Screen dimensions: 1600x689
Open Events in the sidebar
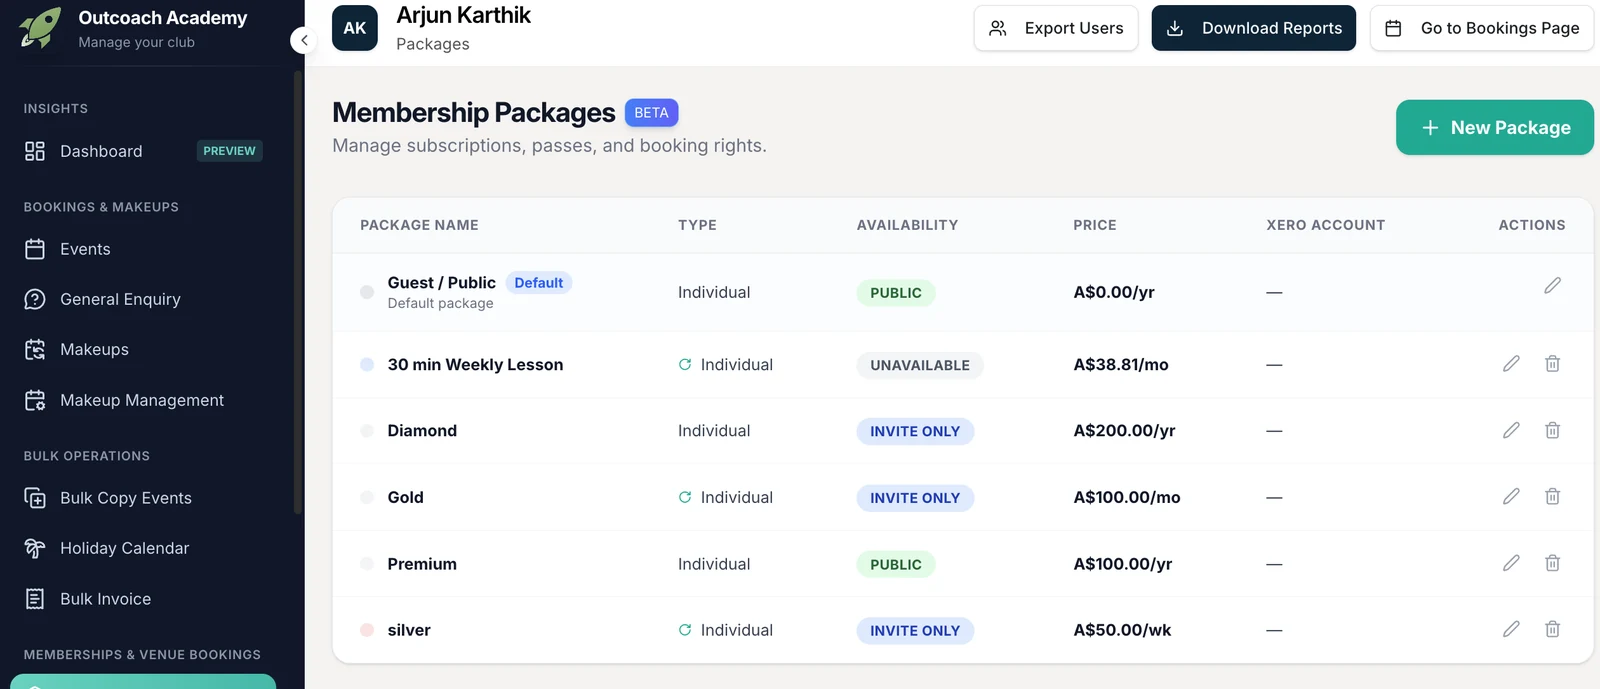click(143, 249)
